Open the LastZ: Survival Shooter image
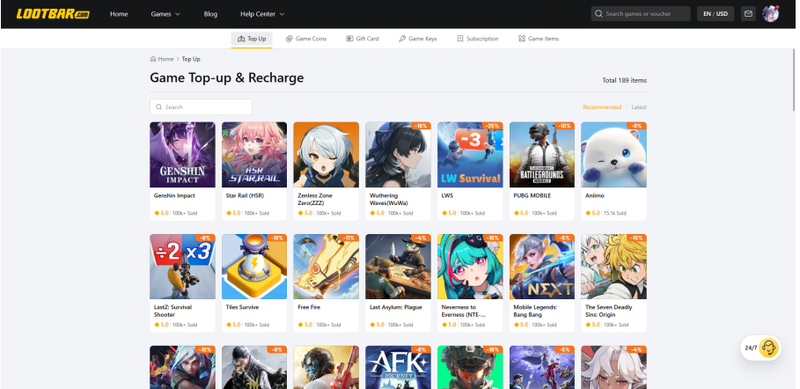Image resolution: width=800 pixels, height=389 pixels. pos(182,266)
